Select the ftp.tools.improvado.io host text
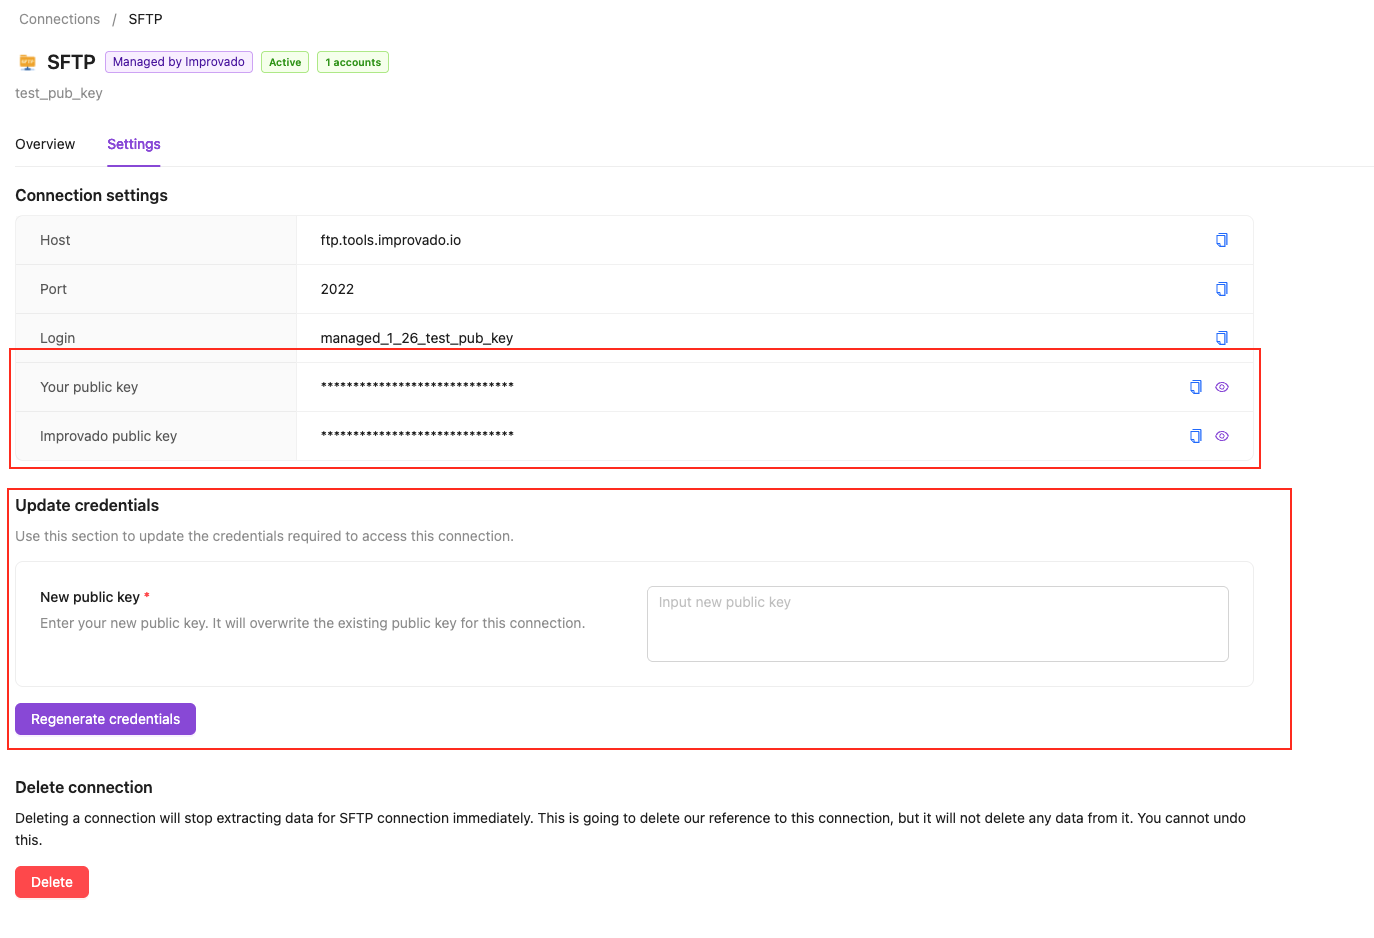Image resolution: width=1374 pixels, height=938 pixels. 391,240
